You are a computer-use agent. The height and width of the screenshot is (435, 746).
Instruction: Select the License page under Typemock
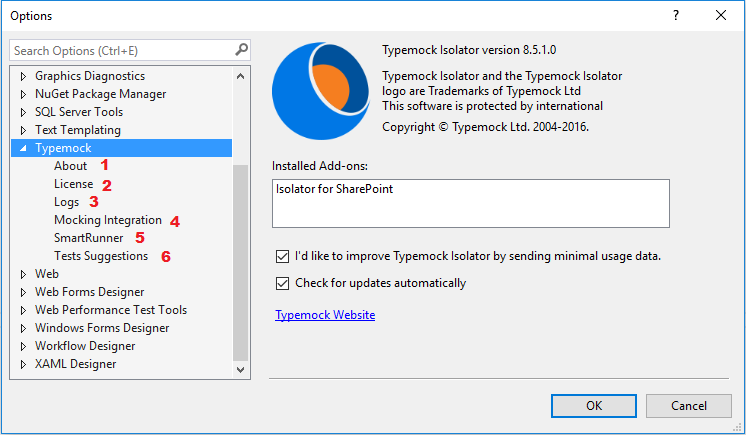coord(73,184)
